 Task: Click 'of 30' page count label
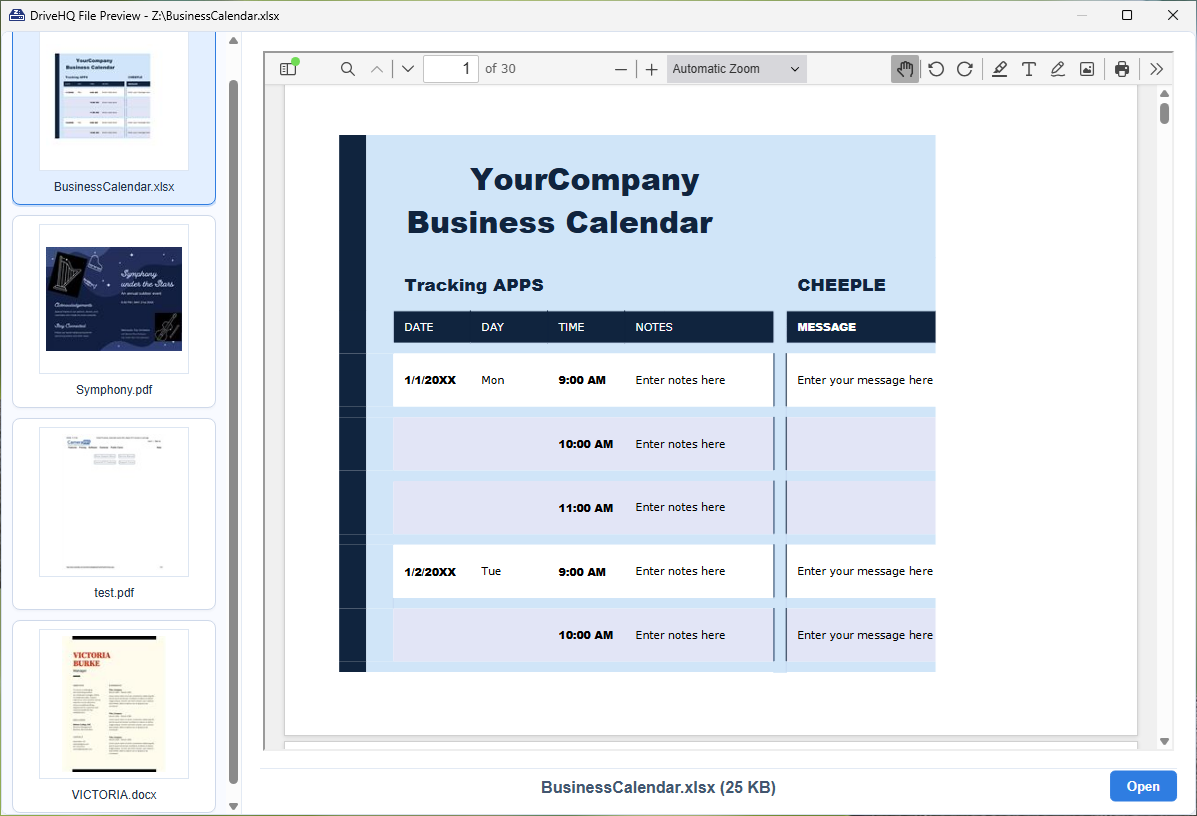pyautogui.click(x=500, y=69)
